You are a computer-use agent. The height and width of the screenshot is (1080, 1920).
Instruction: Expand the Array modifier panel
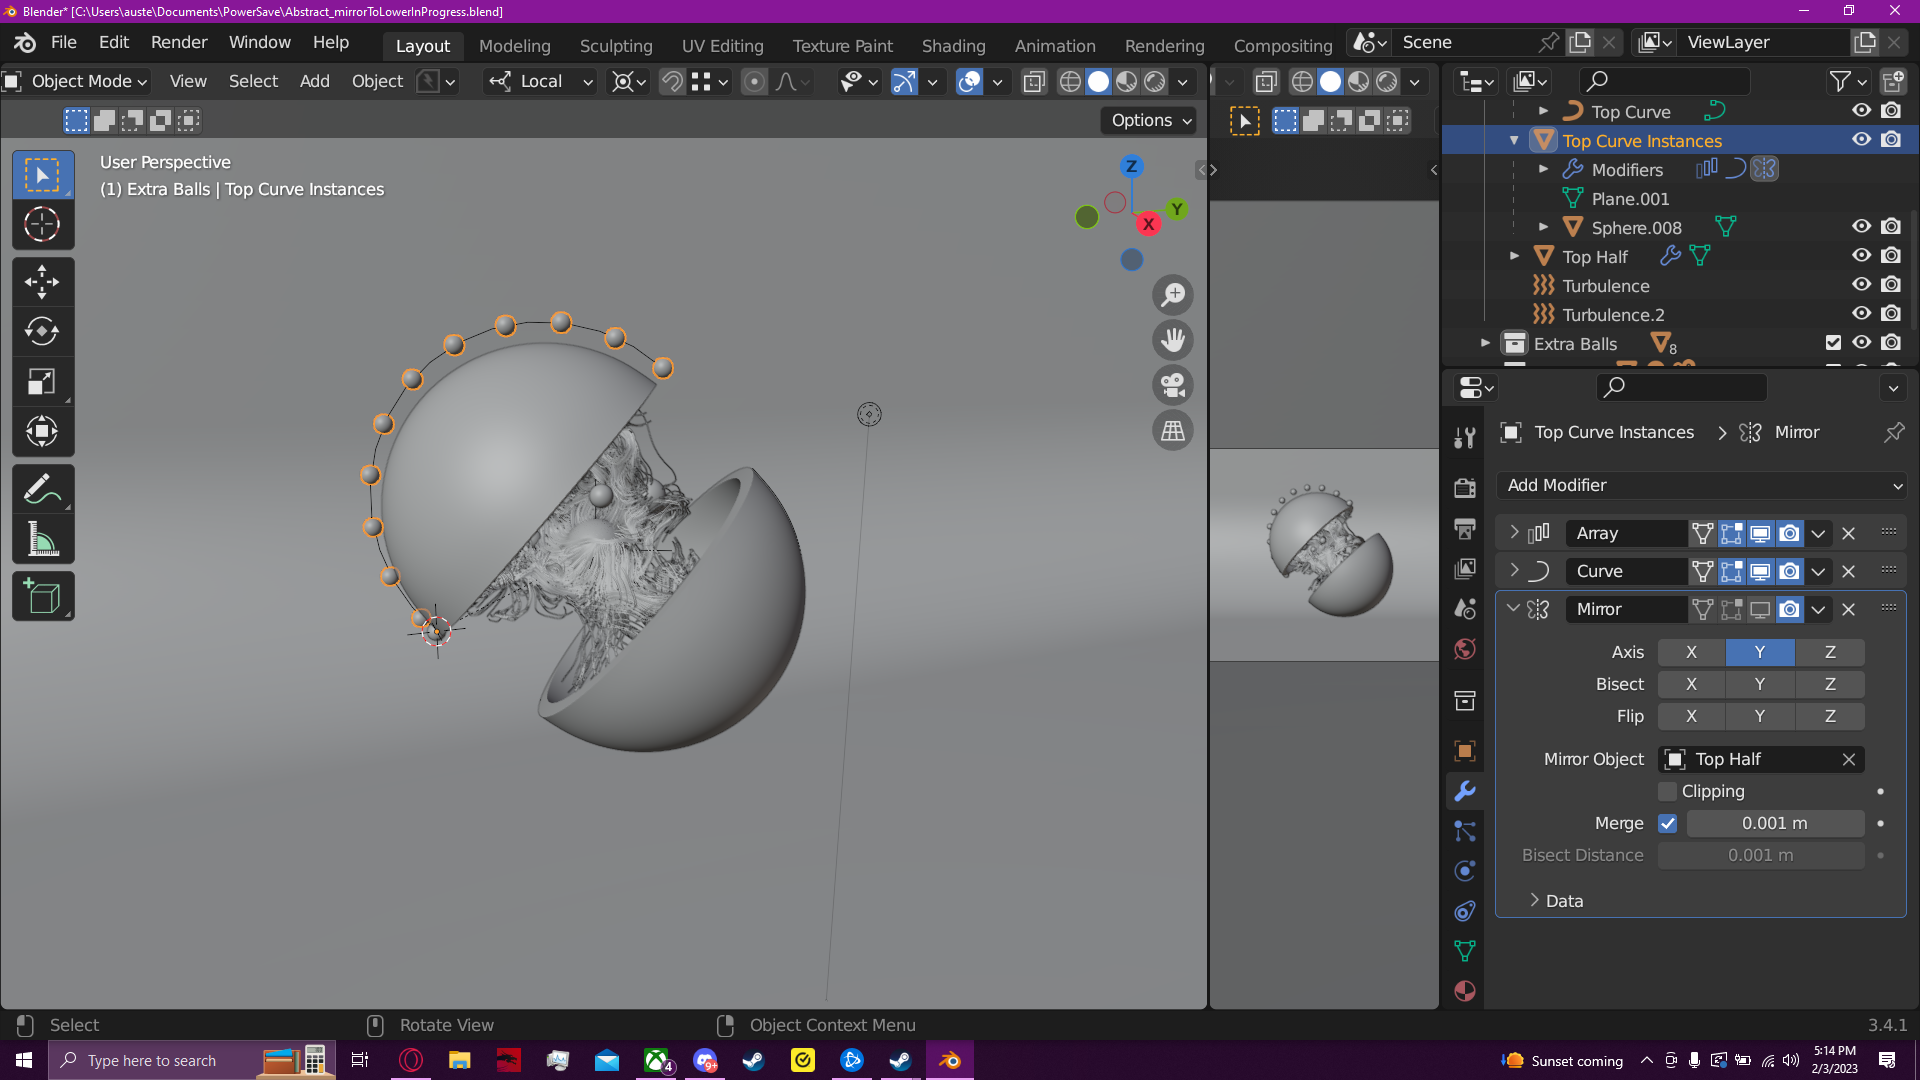(x=1514, y=533)
